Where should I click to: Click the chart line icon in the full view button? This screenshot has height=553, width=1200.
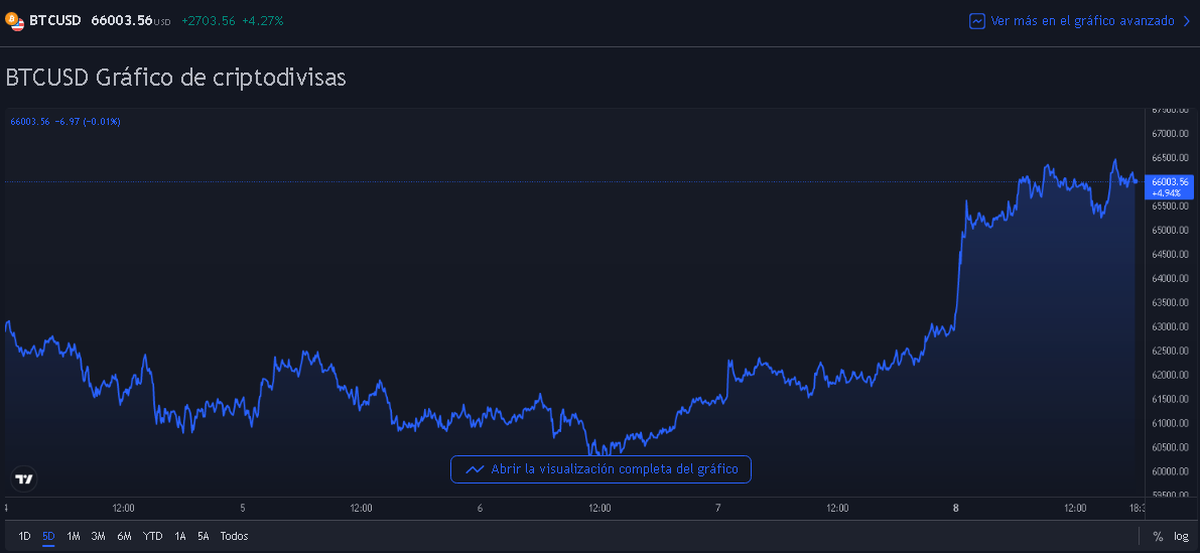pyautogui.click(x=474, y=469)
